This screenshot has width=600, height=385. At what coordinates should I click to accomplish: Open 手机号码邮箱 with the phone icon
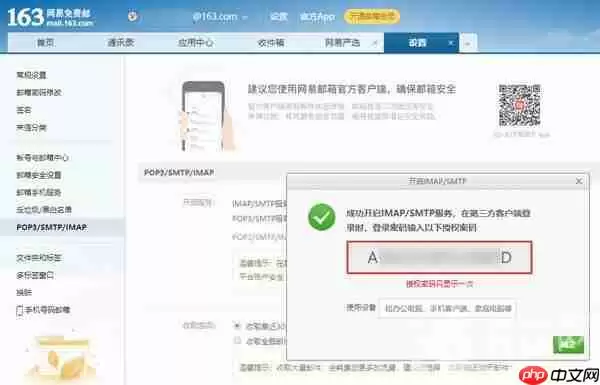(x=43, y=310)
